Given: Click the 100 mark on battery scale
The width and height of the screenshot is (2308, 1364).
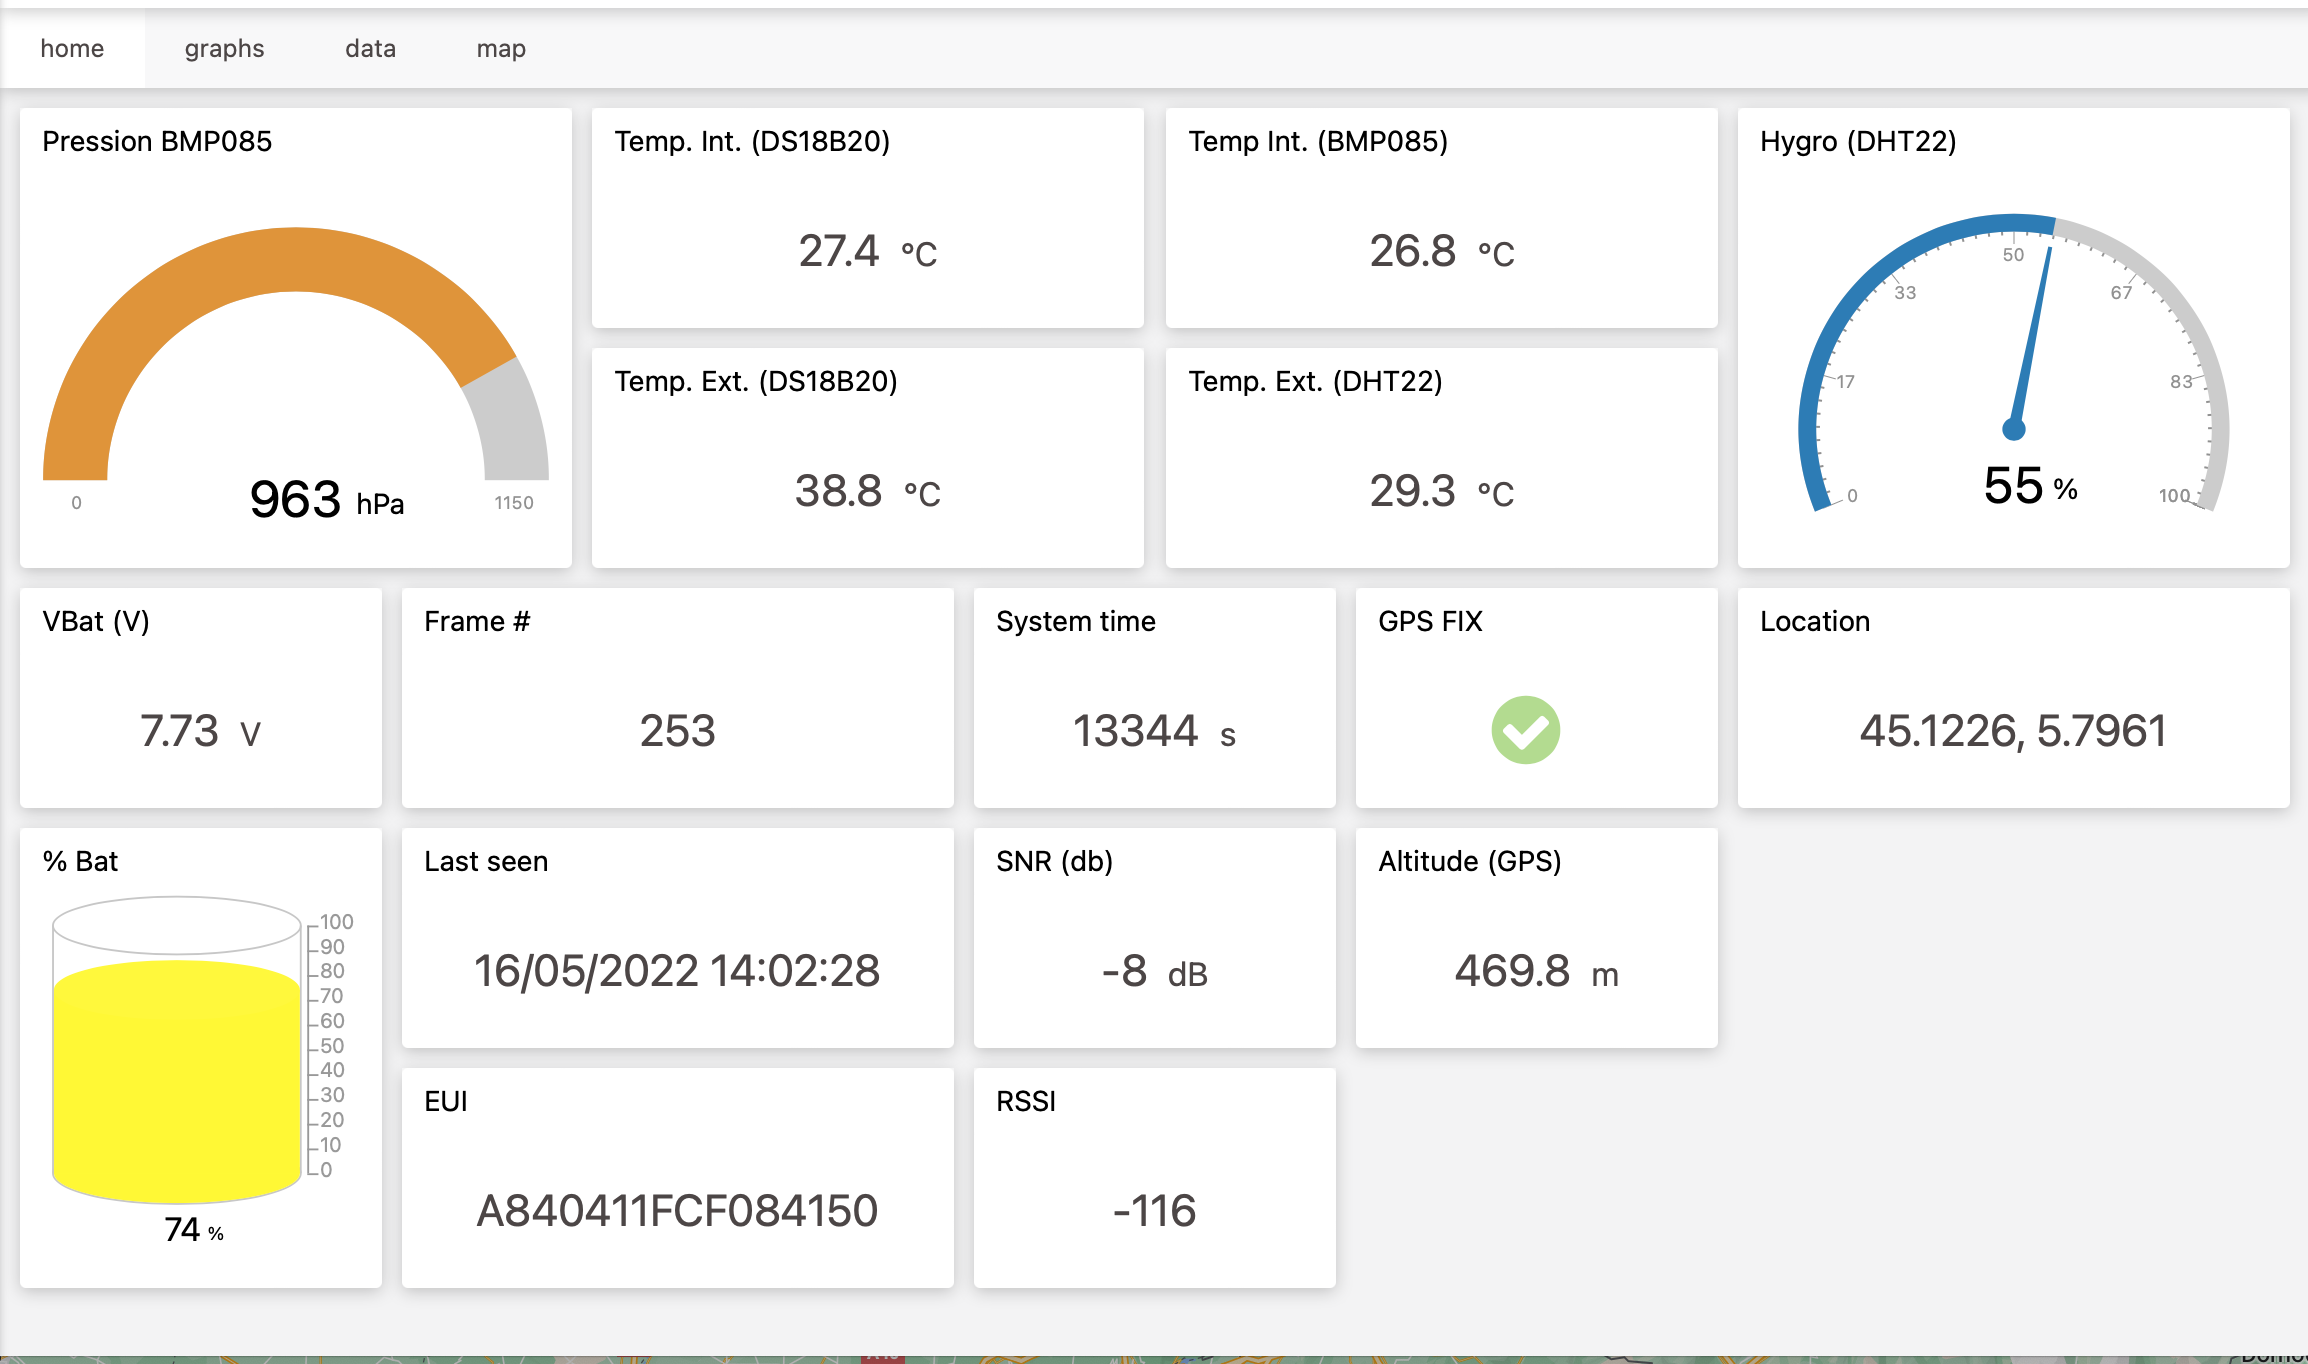Looking at the screenshot, I should (x=336, y=922).
